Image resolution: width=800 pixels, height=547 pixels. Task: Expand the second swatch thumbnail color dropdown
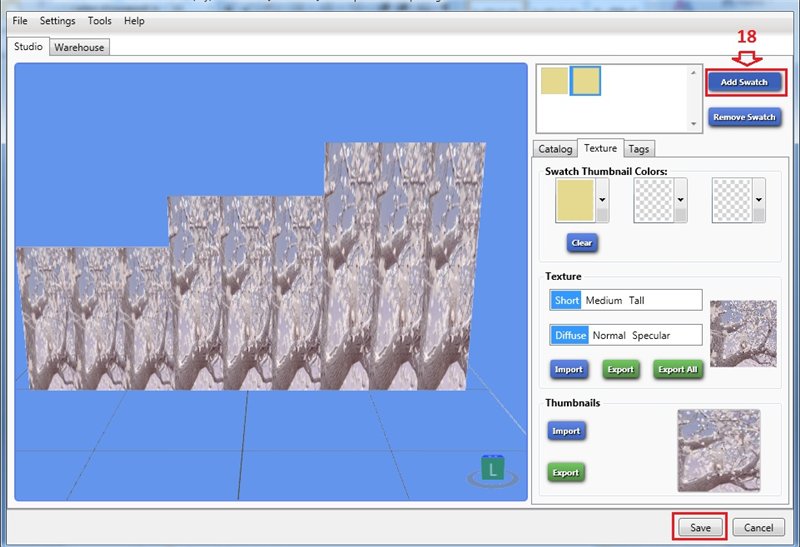click(680, 200)
